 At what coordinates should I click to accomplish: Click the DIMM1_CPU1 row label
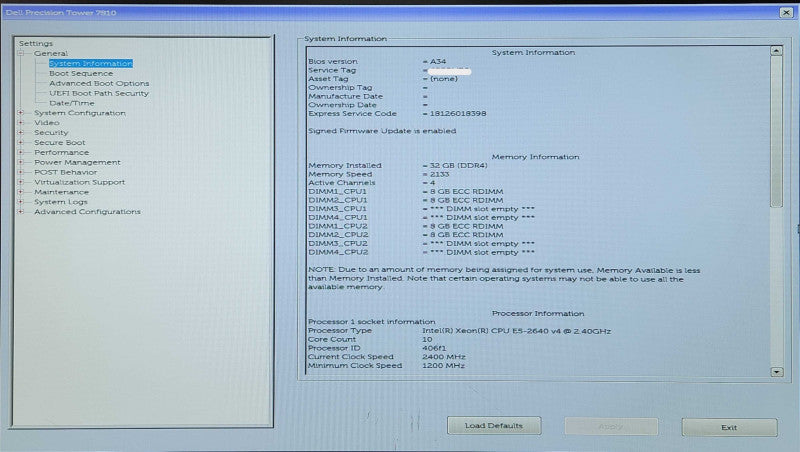coord(337,191)
